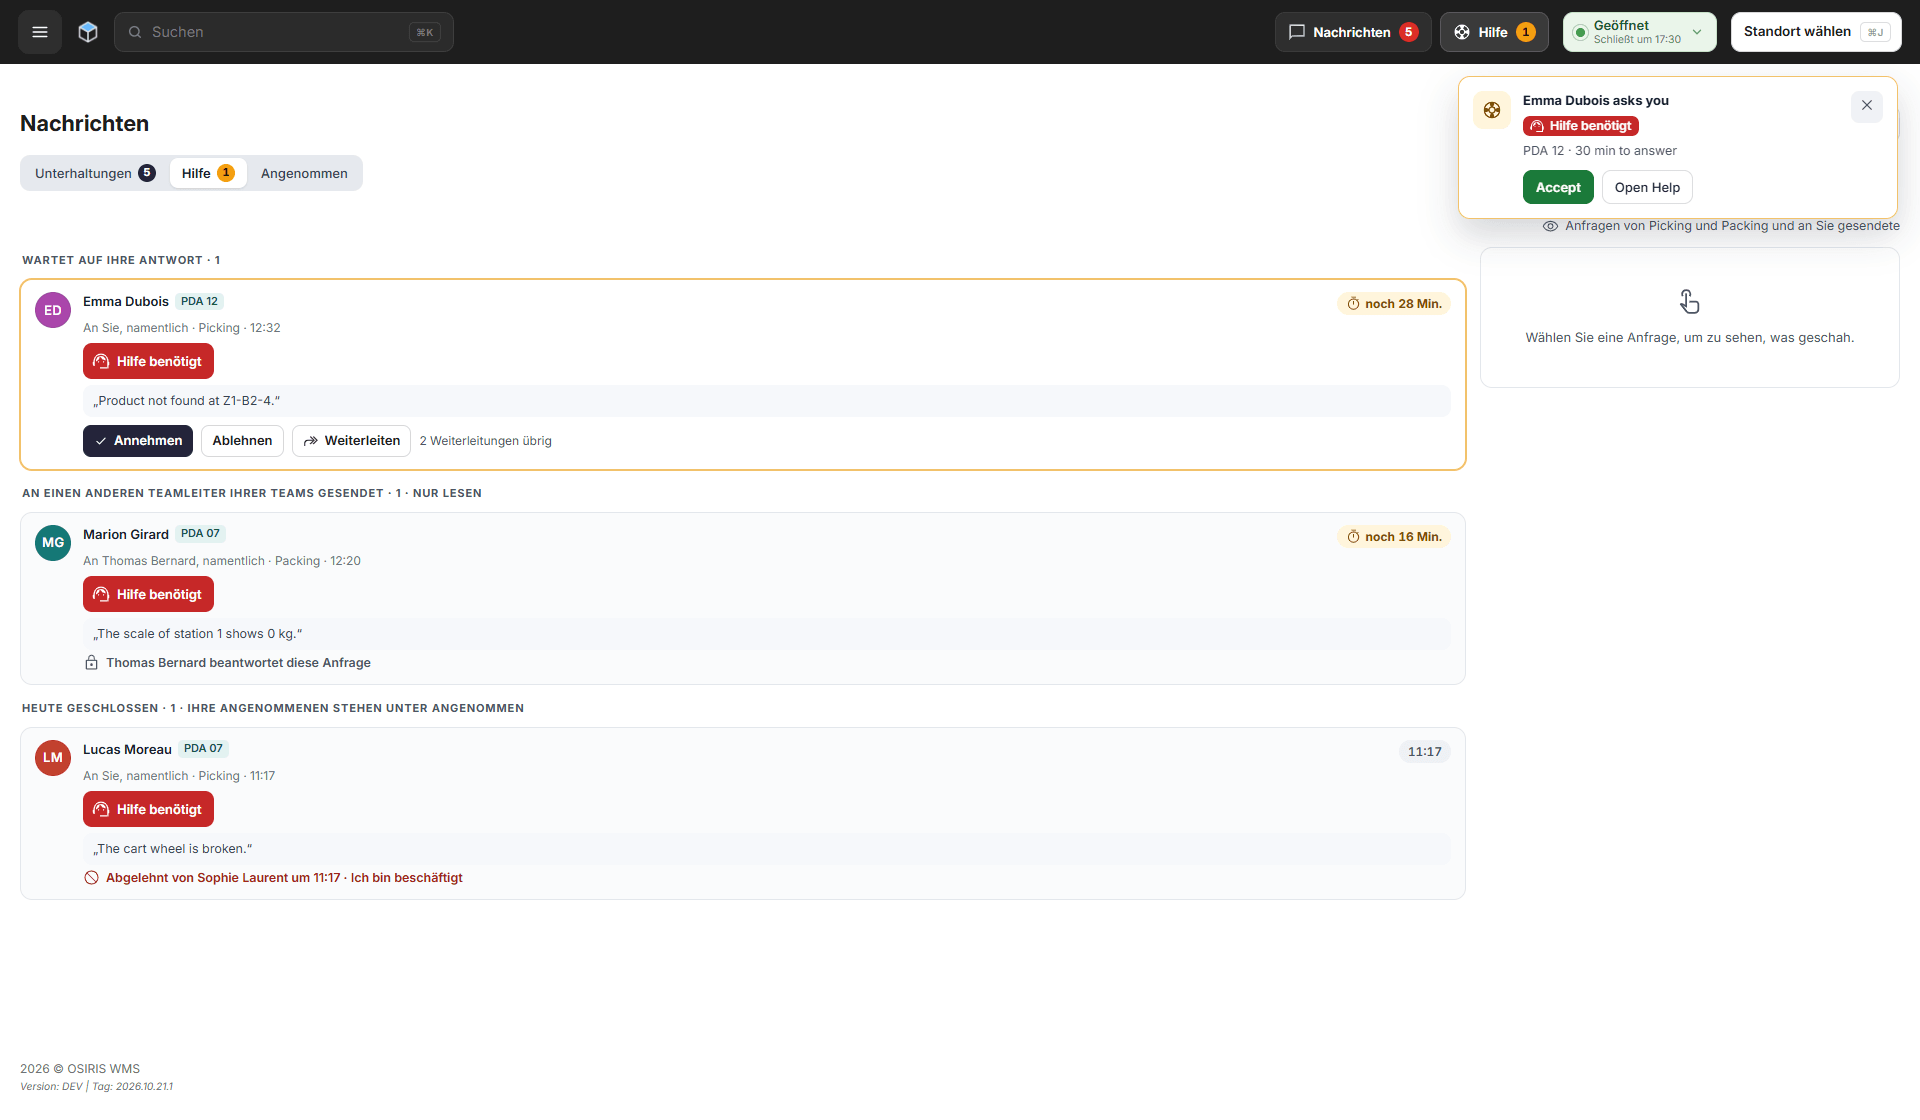The width and height of the screenshot is (1920, 1120).
Task: Click the OSIRIS cube logo icon
Action: pyautogui.click(x=88, y=32)
